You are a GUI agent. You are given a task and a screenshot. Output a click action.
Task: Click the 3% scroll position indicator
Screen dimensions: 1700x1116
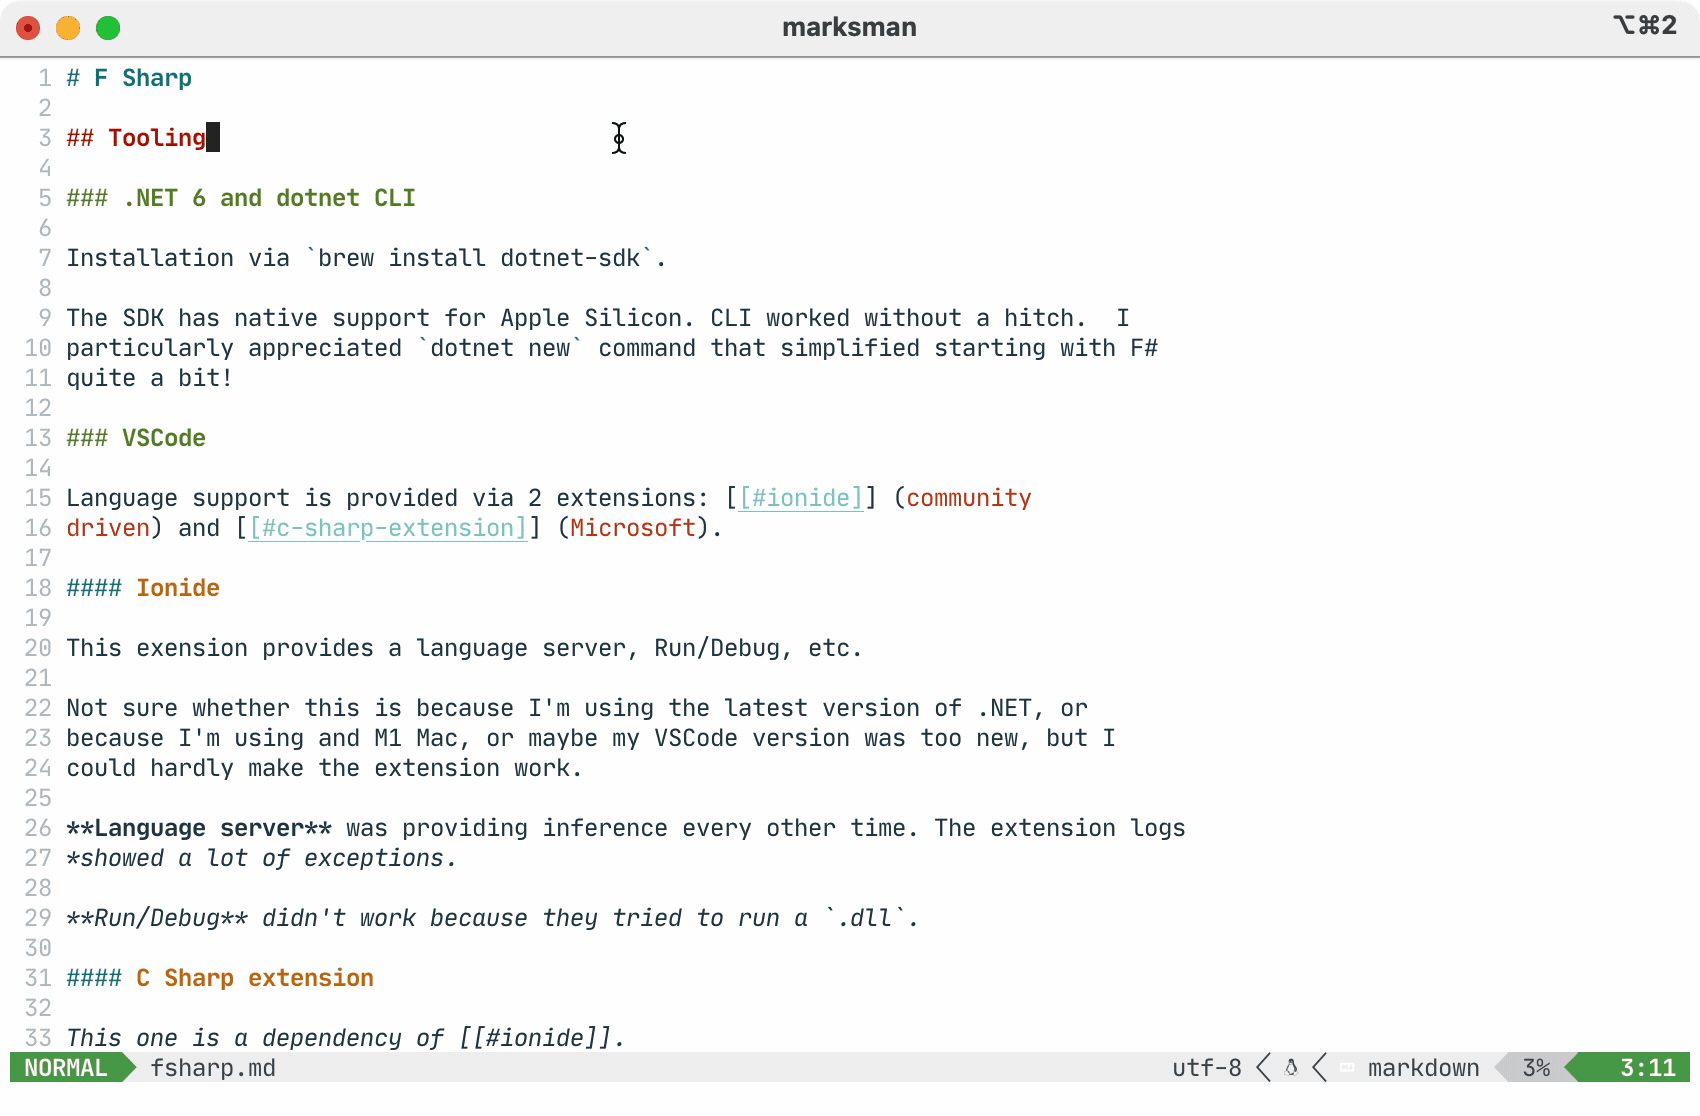pos(1536,1068)
